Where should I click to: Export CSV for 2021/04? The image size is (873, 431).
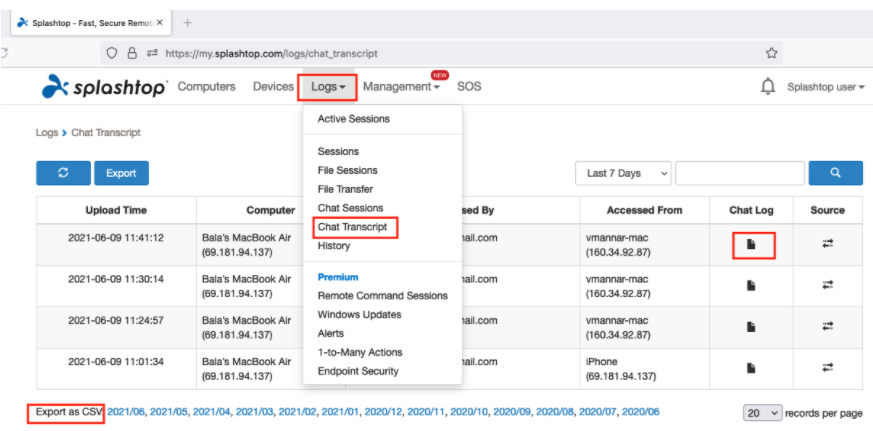pyautogui.click(x=212, y=413)
